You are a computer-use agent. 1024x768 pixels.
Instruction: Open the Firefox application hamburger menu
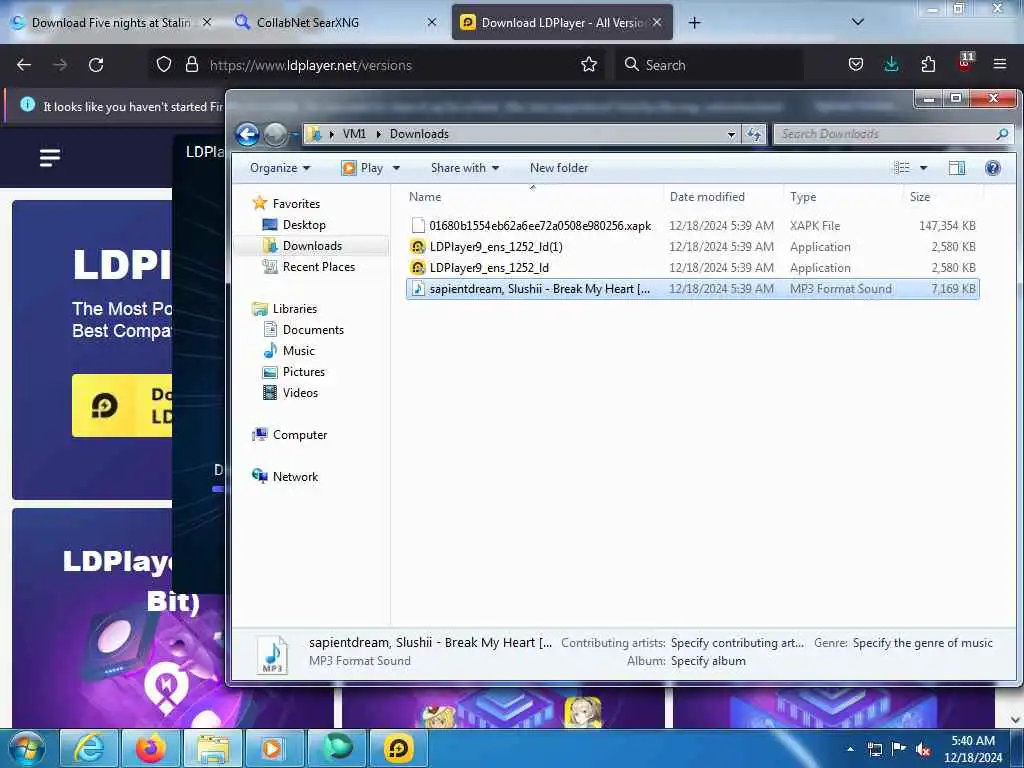999,64
